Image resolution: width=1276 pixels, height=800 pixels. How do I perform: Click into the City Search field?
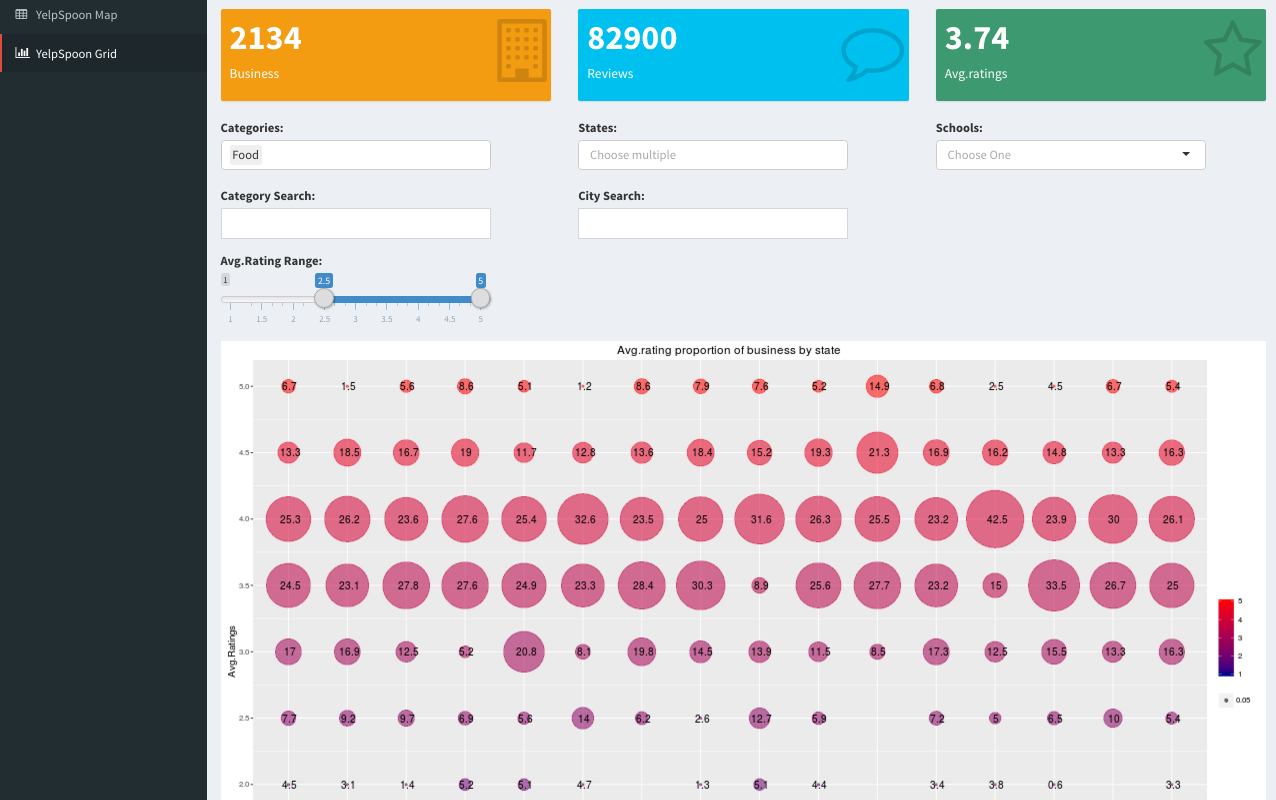712,223
